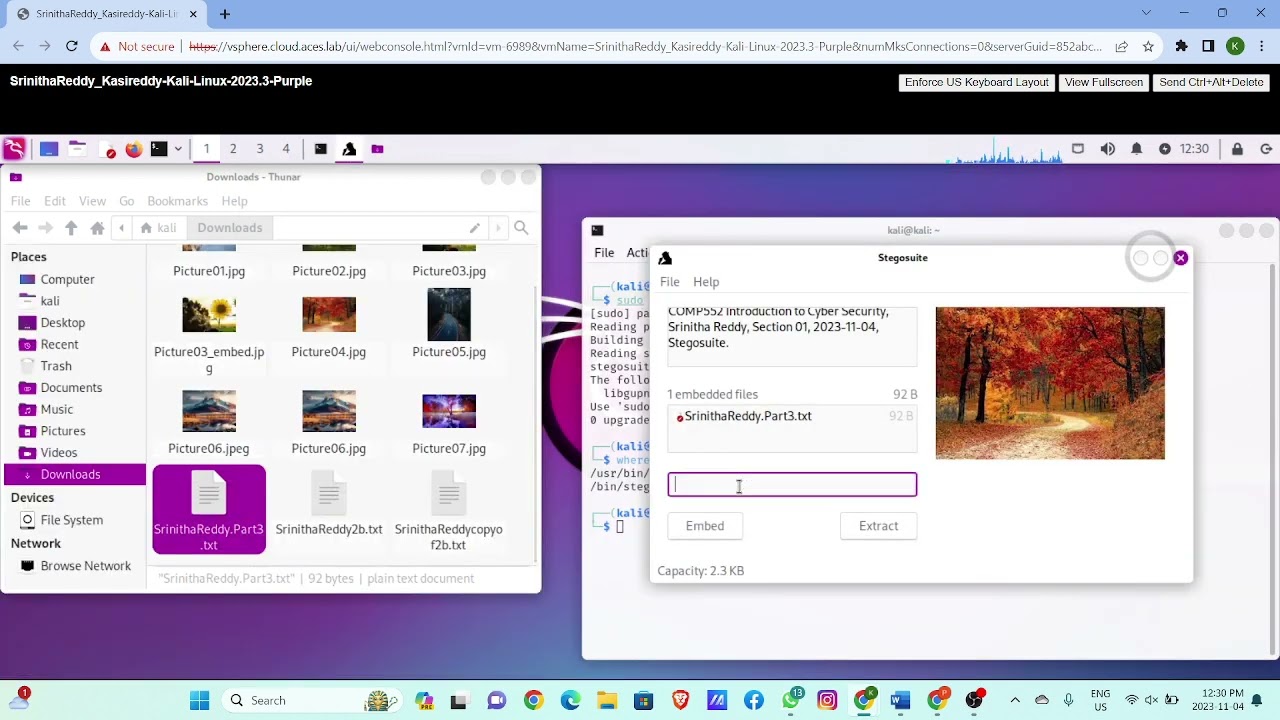1280x720 pixels.
Task: Open the Kali applications menu icon
Action: 14,149
